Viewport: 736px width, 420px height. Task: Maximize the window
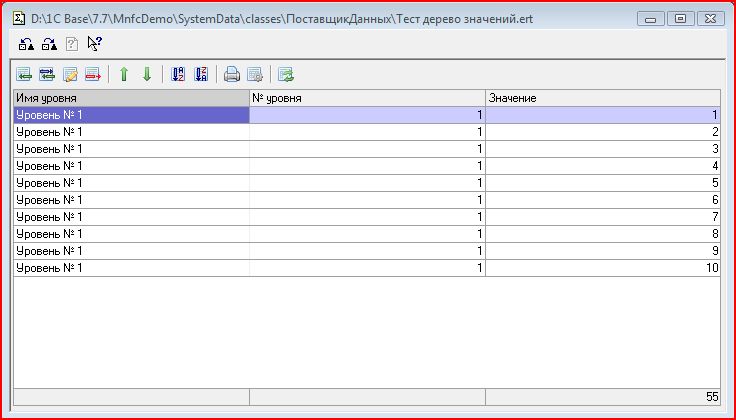[680, 17]
